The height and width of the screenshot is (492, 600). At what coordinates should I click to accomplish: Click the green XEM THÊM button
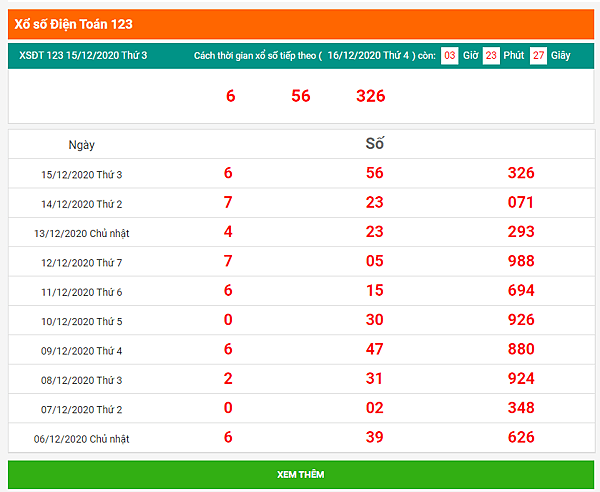point(301,474)
